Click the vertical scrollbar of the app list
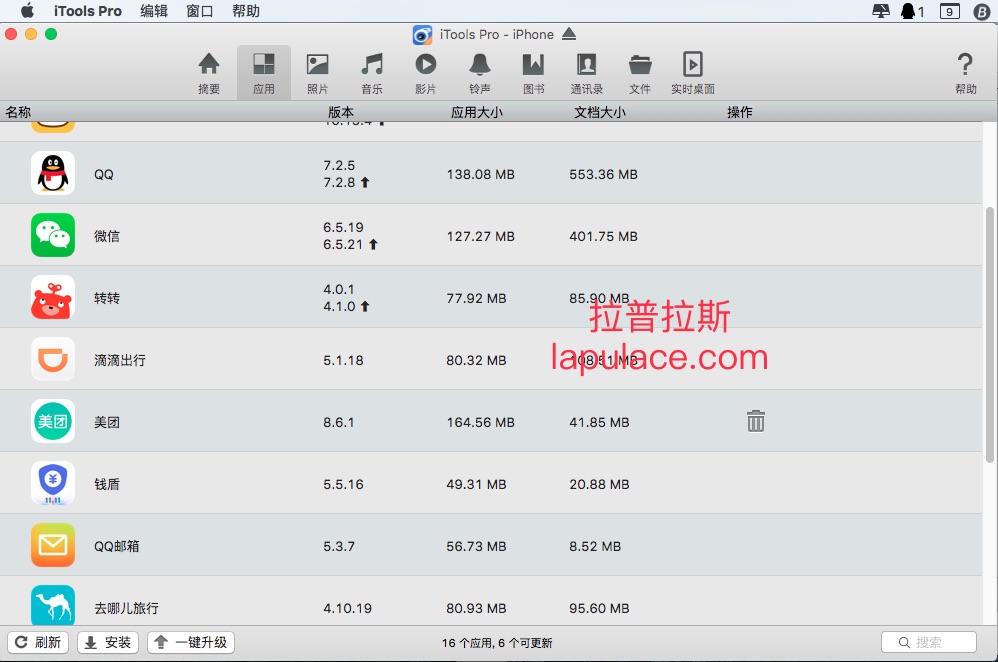The image size is (998, 662). click(x=990, y=335)
